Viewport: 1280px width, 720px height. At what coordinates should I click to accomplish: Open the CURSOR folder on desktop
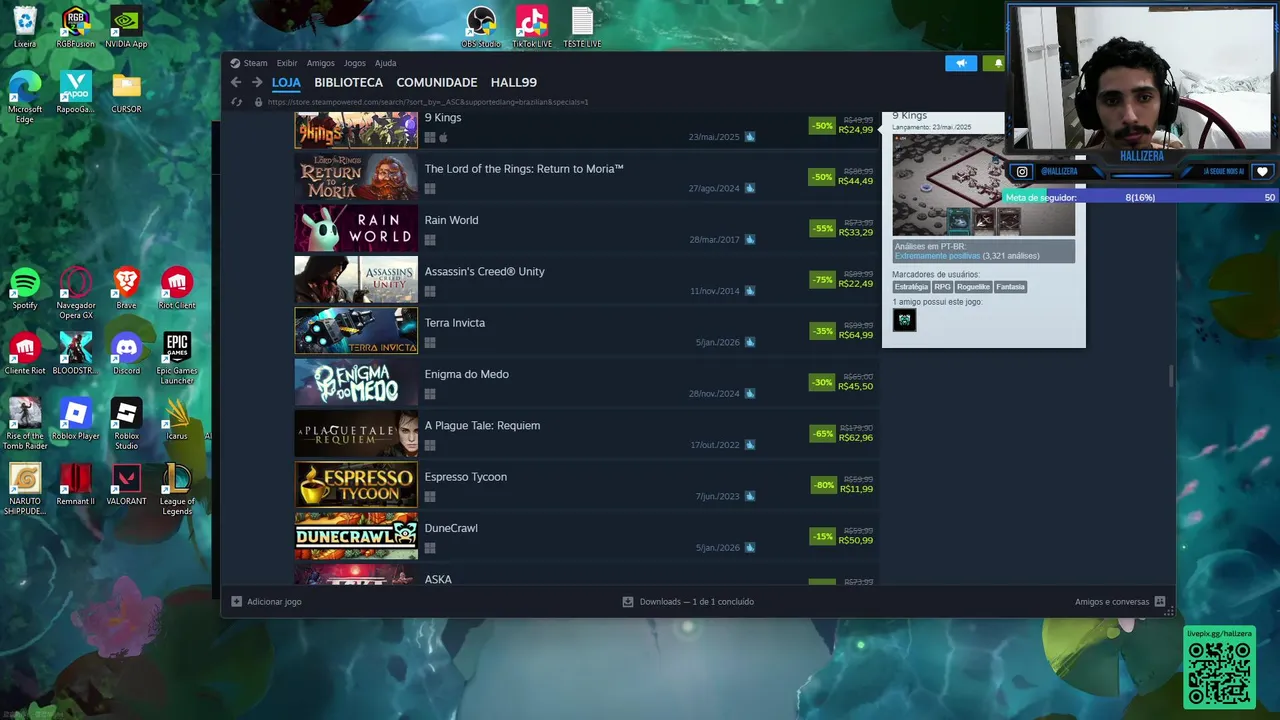pyautogui.click(x=126, y=92)
